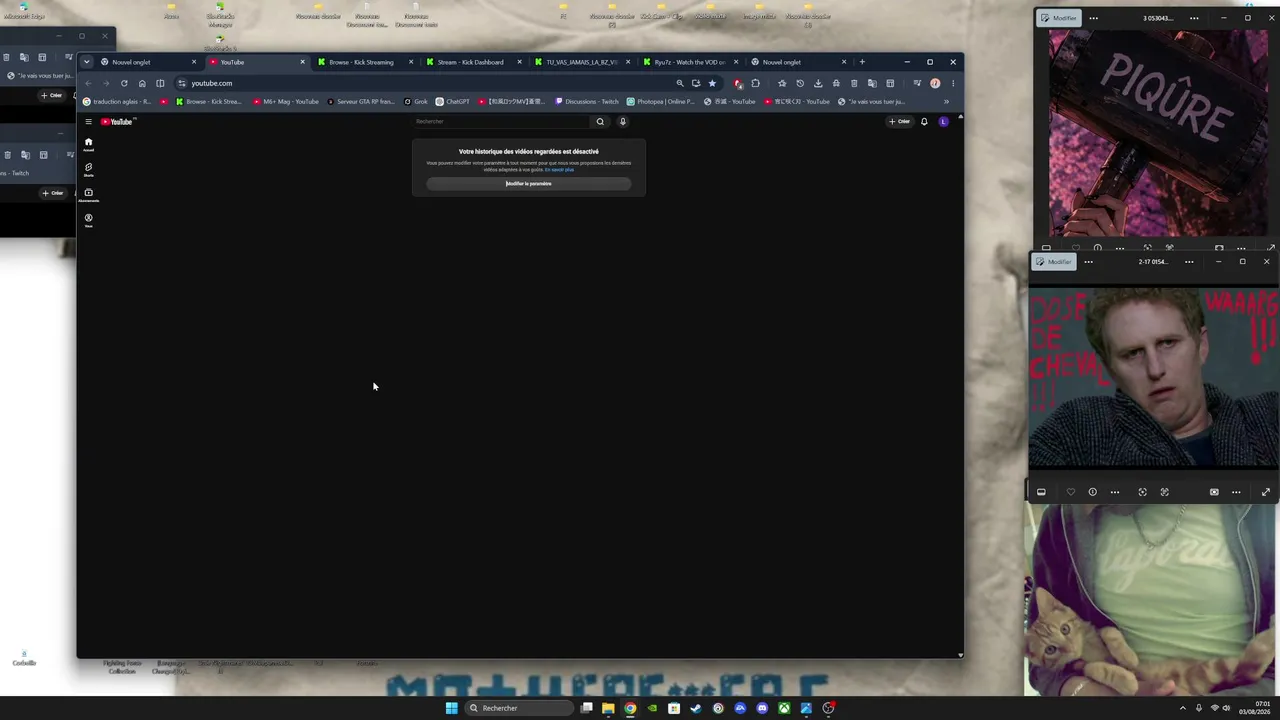Open the M6+ Mag - YouTube bookmark
The width and height of the screenshot is (1280, 720).
pyautogui.click(x=286, y=101)
